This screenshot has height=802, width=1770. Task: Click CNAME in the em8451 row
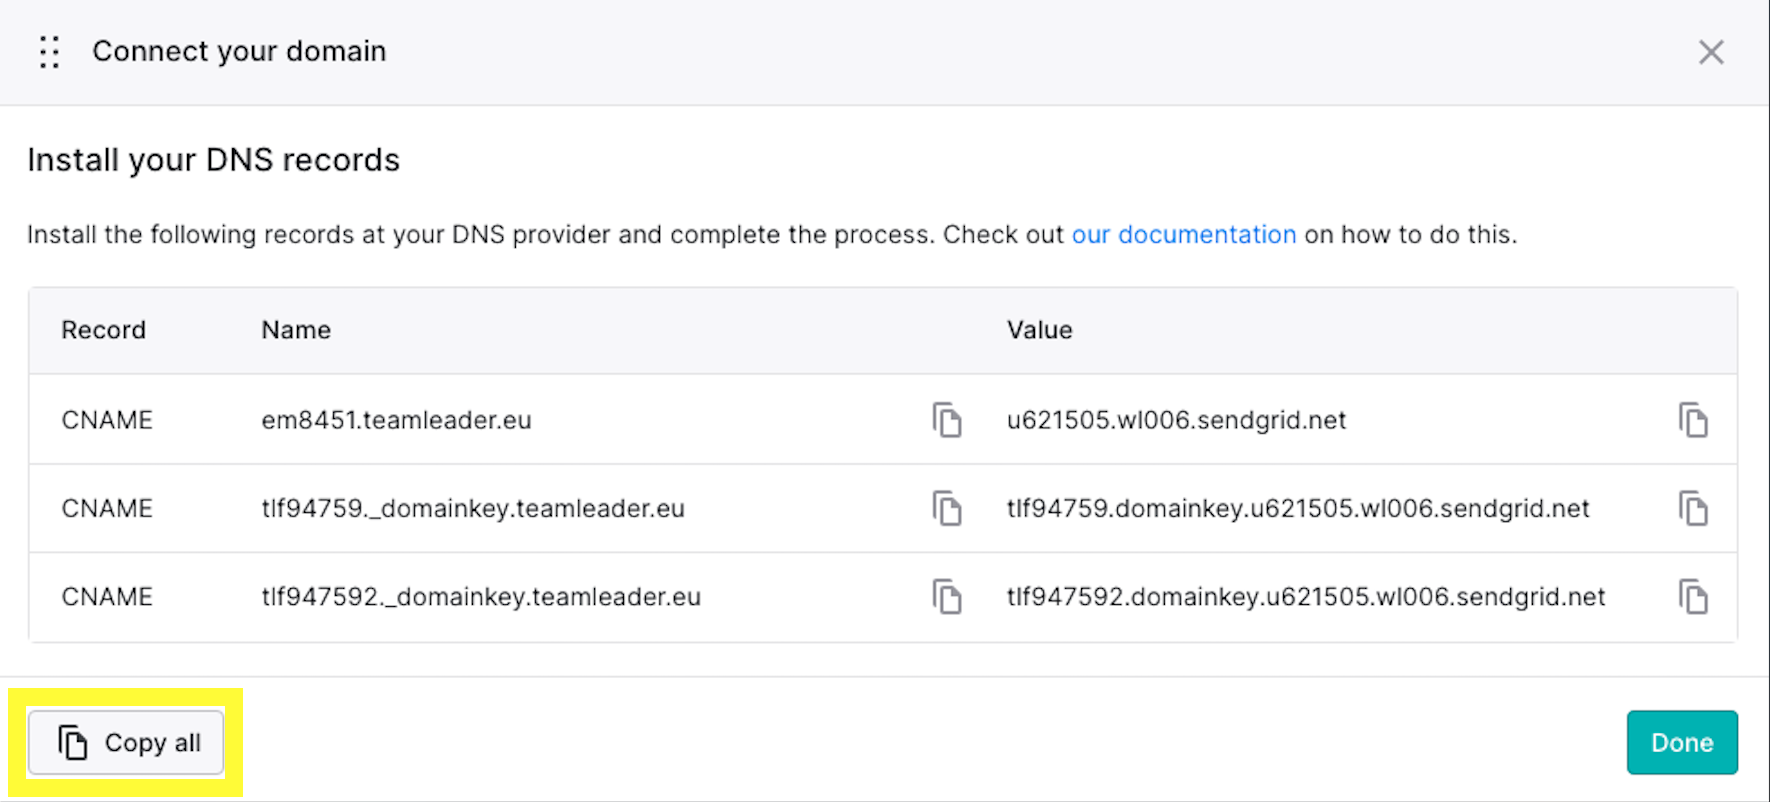click(107, 420)
